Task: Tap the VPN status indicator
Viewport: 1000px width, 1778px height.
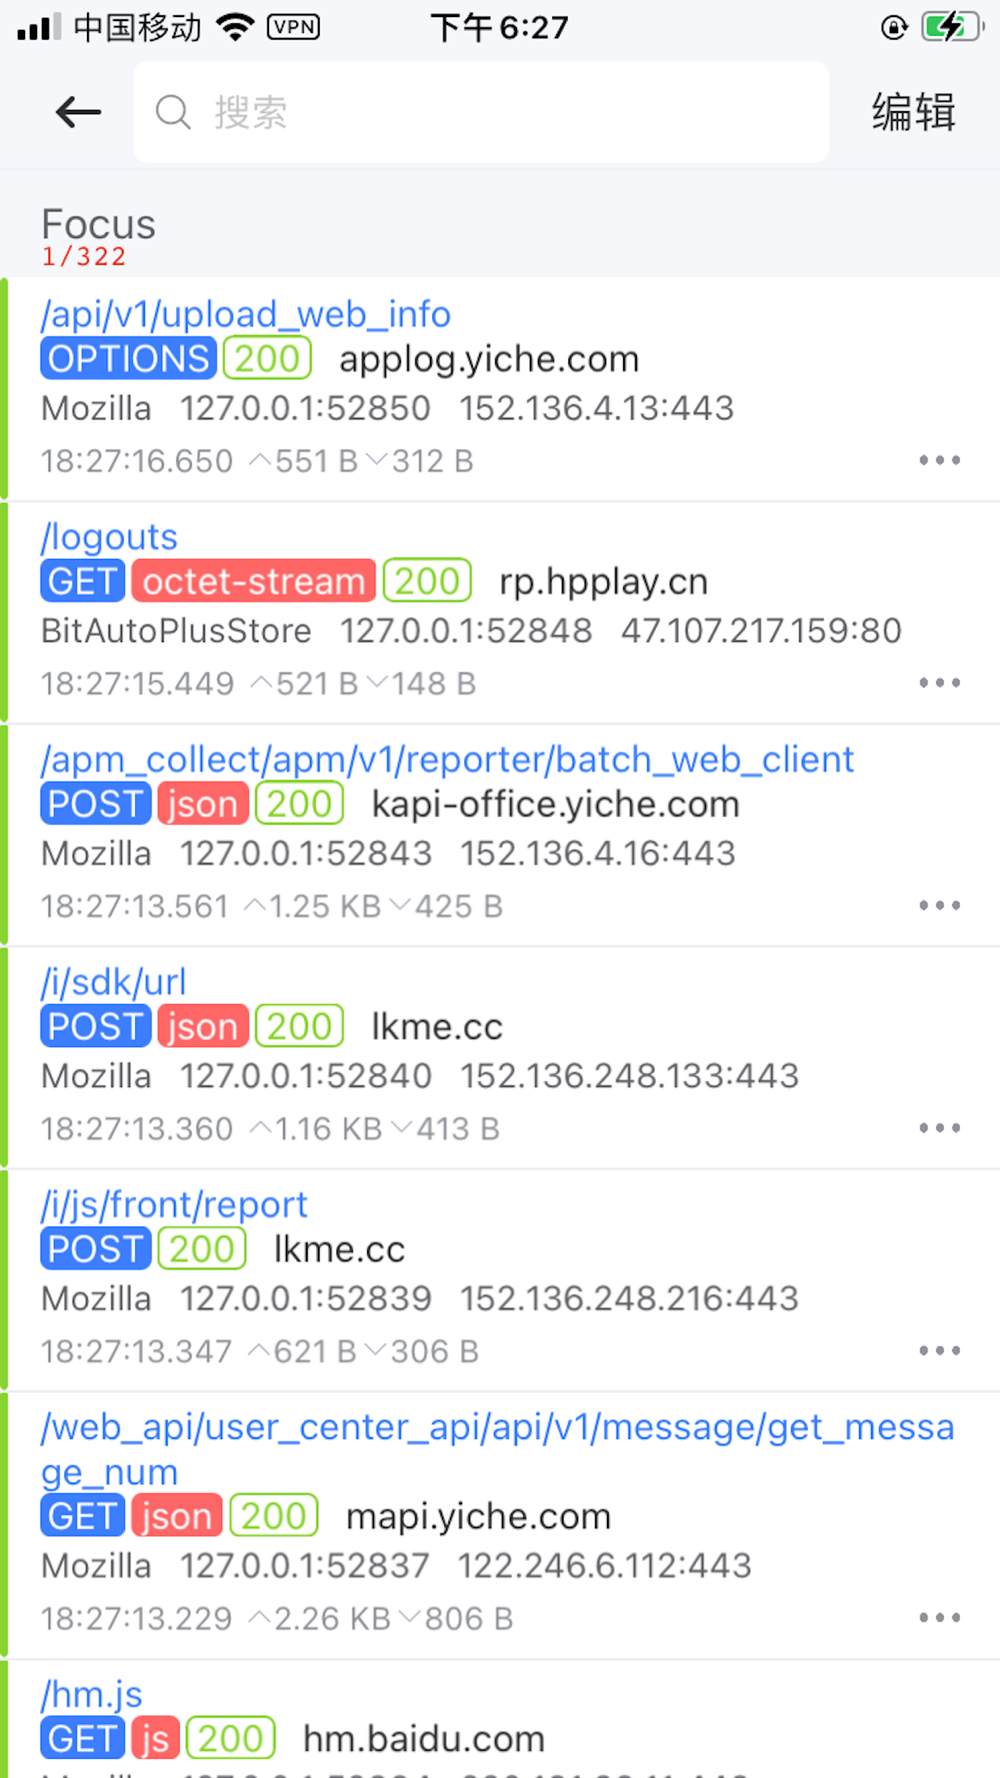Action: click(x=293, y=27)
